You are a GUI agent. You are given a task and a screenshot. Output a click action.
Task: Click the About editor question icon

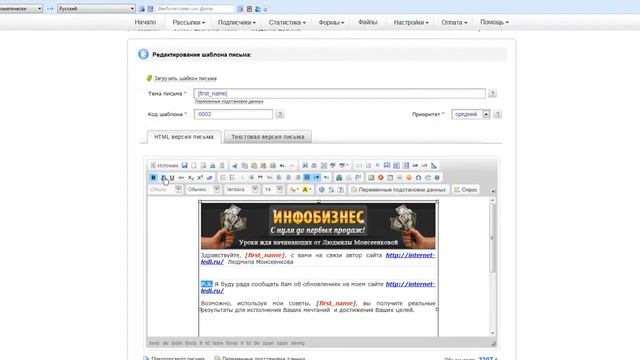(x=340, y=190)
